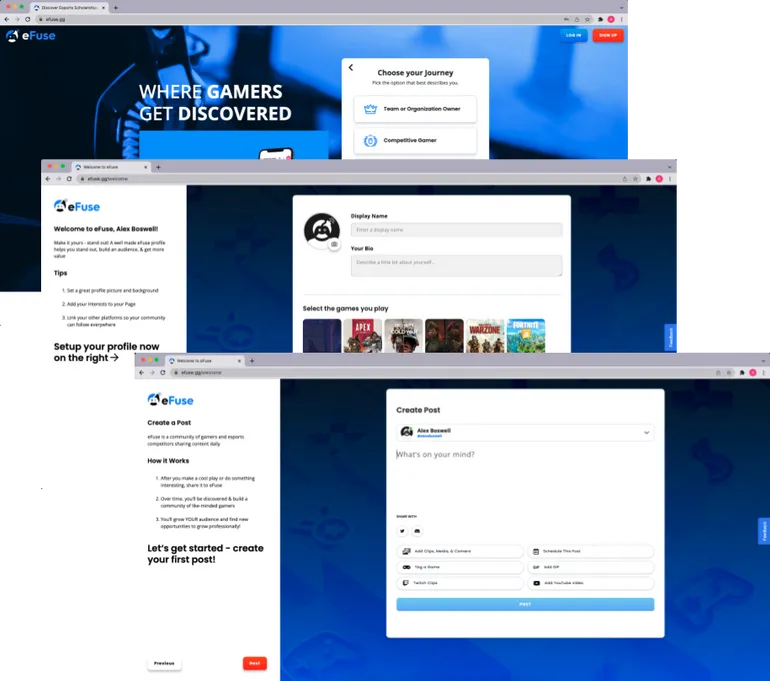Open extensions puzzle icon in front window
The width and height of the screenshot is (770, 681).
tap(742, 373)
